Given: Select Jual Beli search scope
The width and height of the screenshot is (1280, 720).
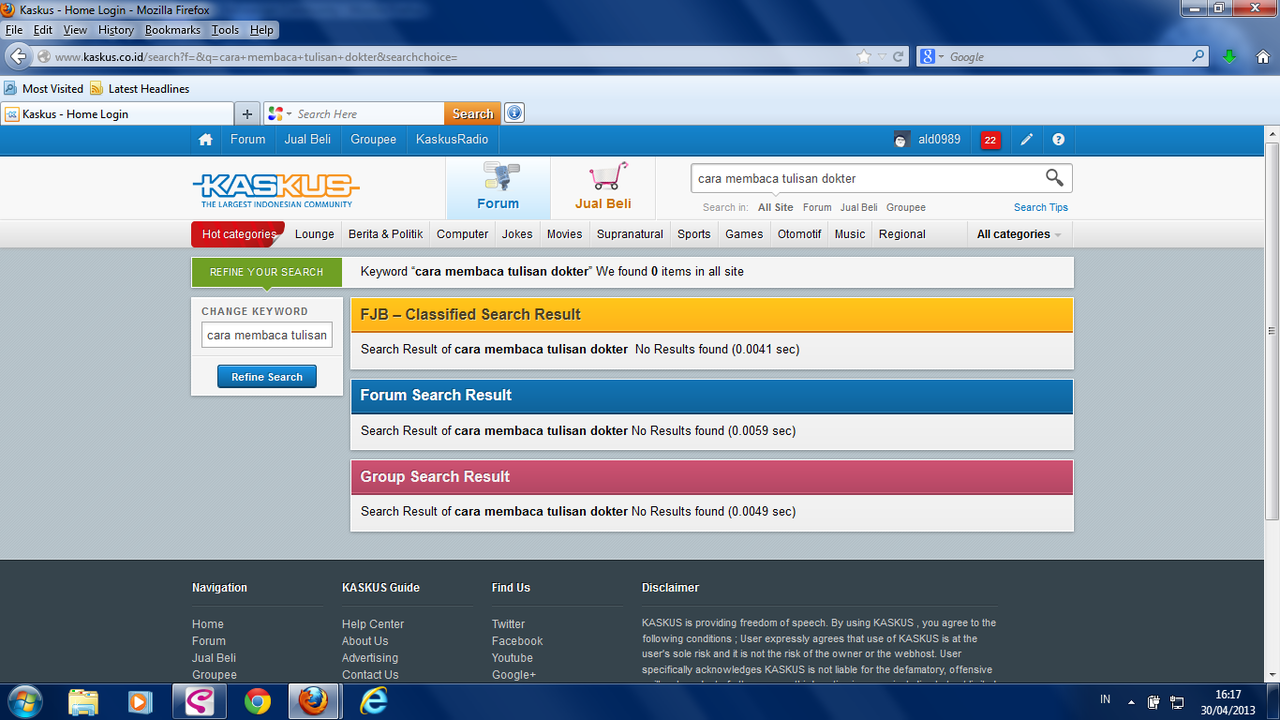Looking at the screenshot, I should pos(859,207).
